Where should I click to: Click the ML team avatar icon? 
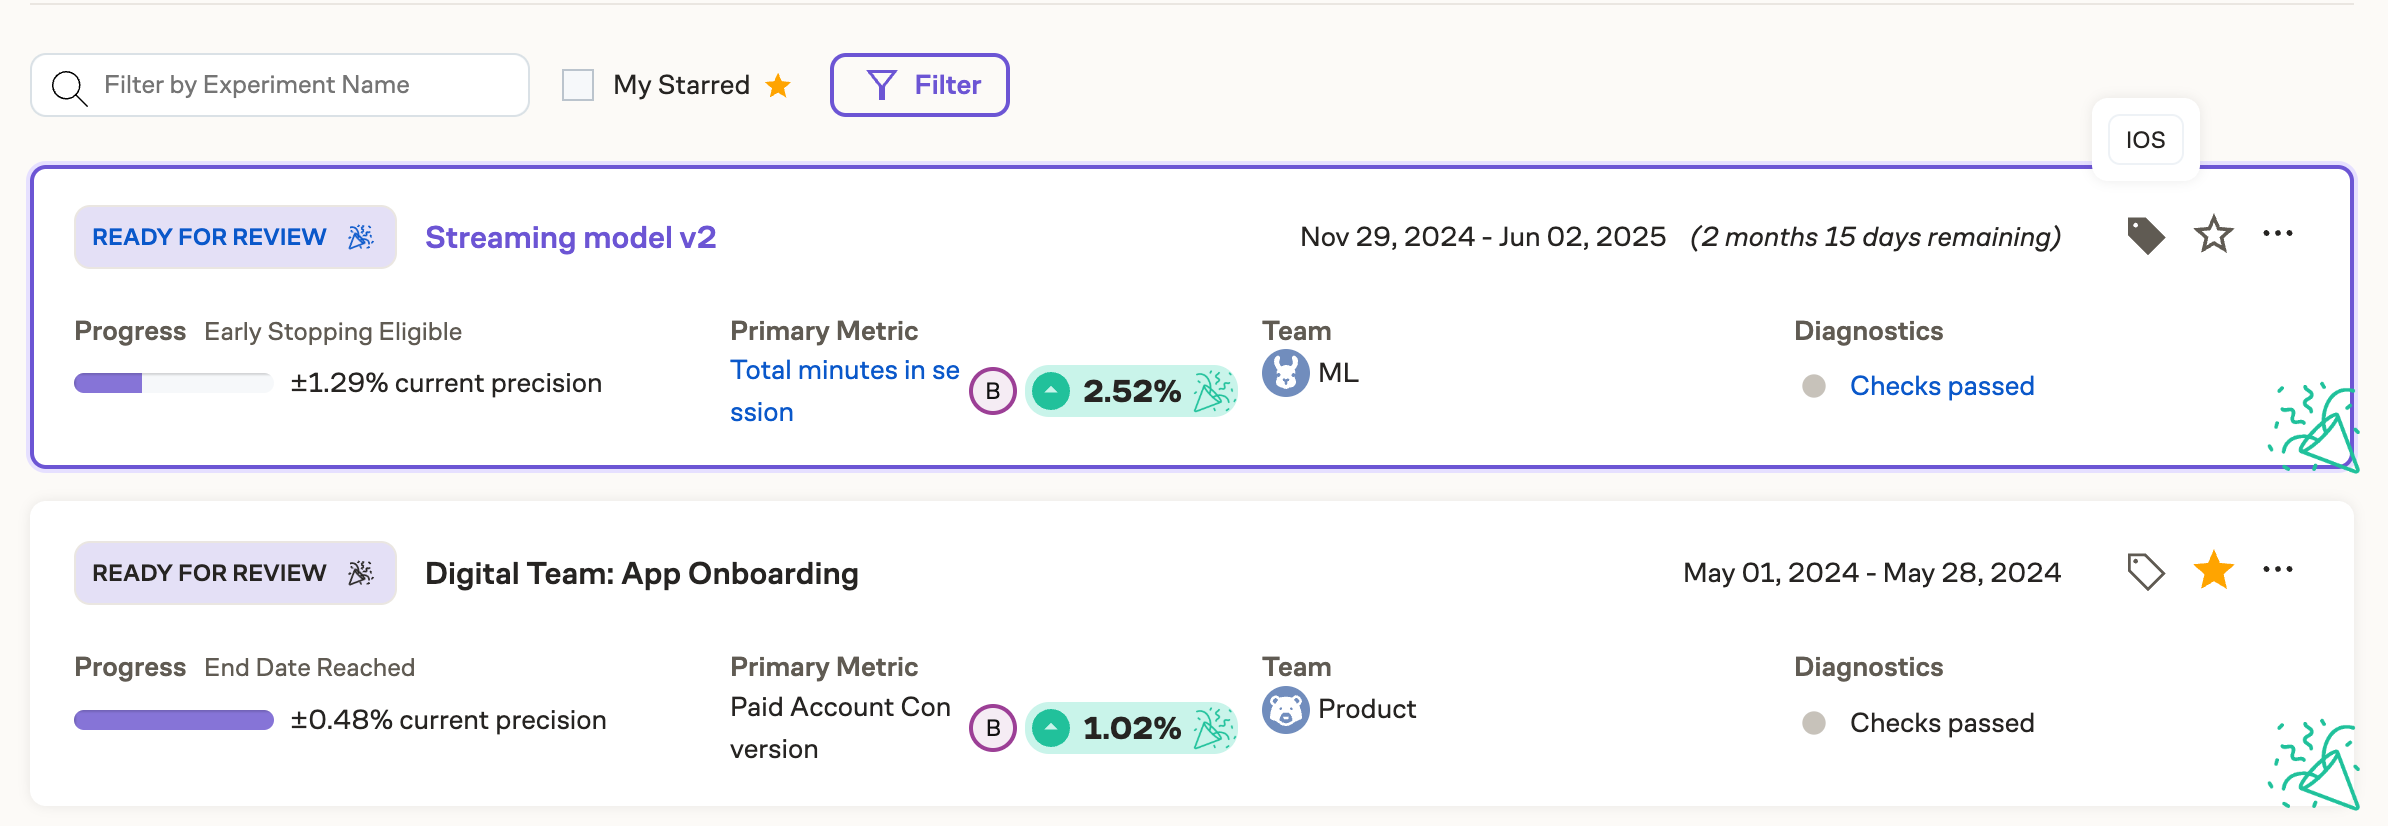click(1285, 373)
